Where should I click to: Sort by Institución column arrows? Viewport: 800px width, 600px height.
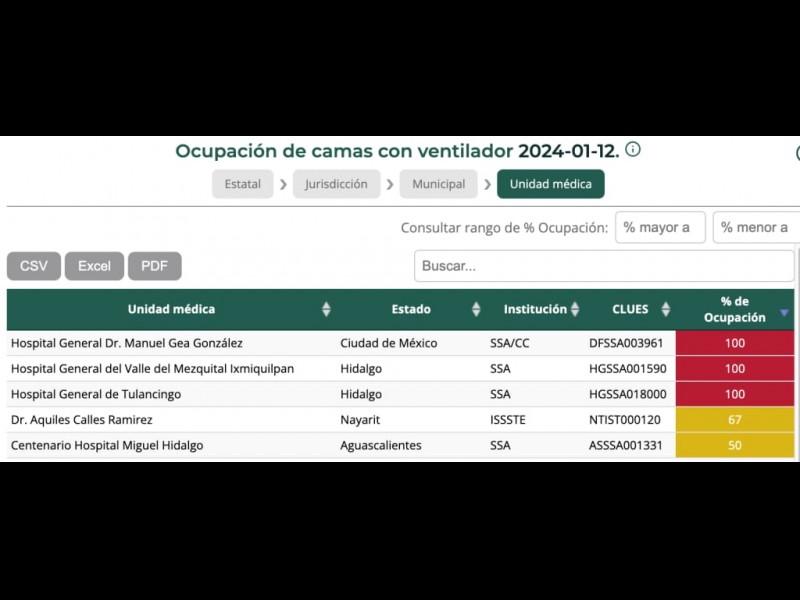[x=575, y=310]
